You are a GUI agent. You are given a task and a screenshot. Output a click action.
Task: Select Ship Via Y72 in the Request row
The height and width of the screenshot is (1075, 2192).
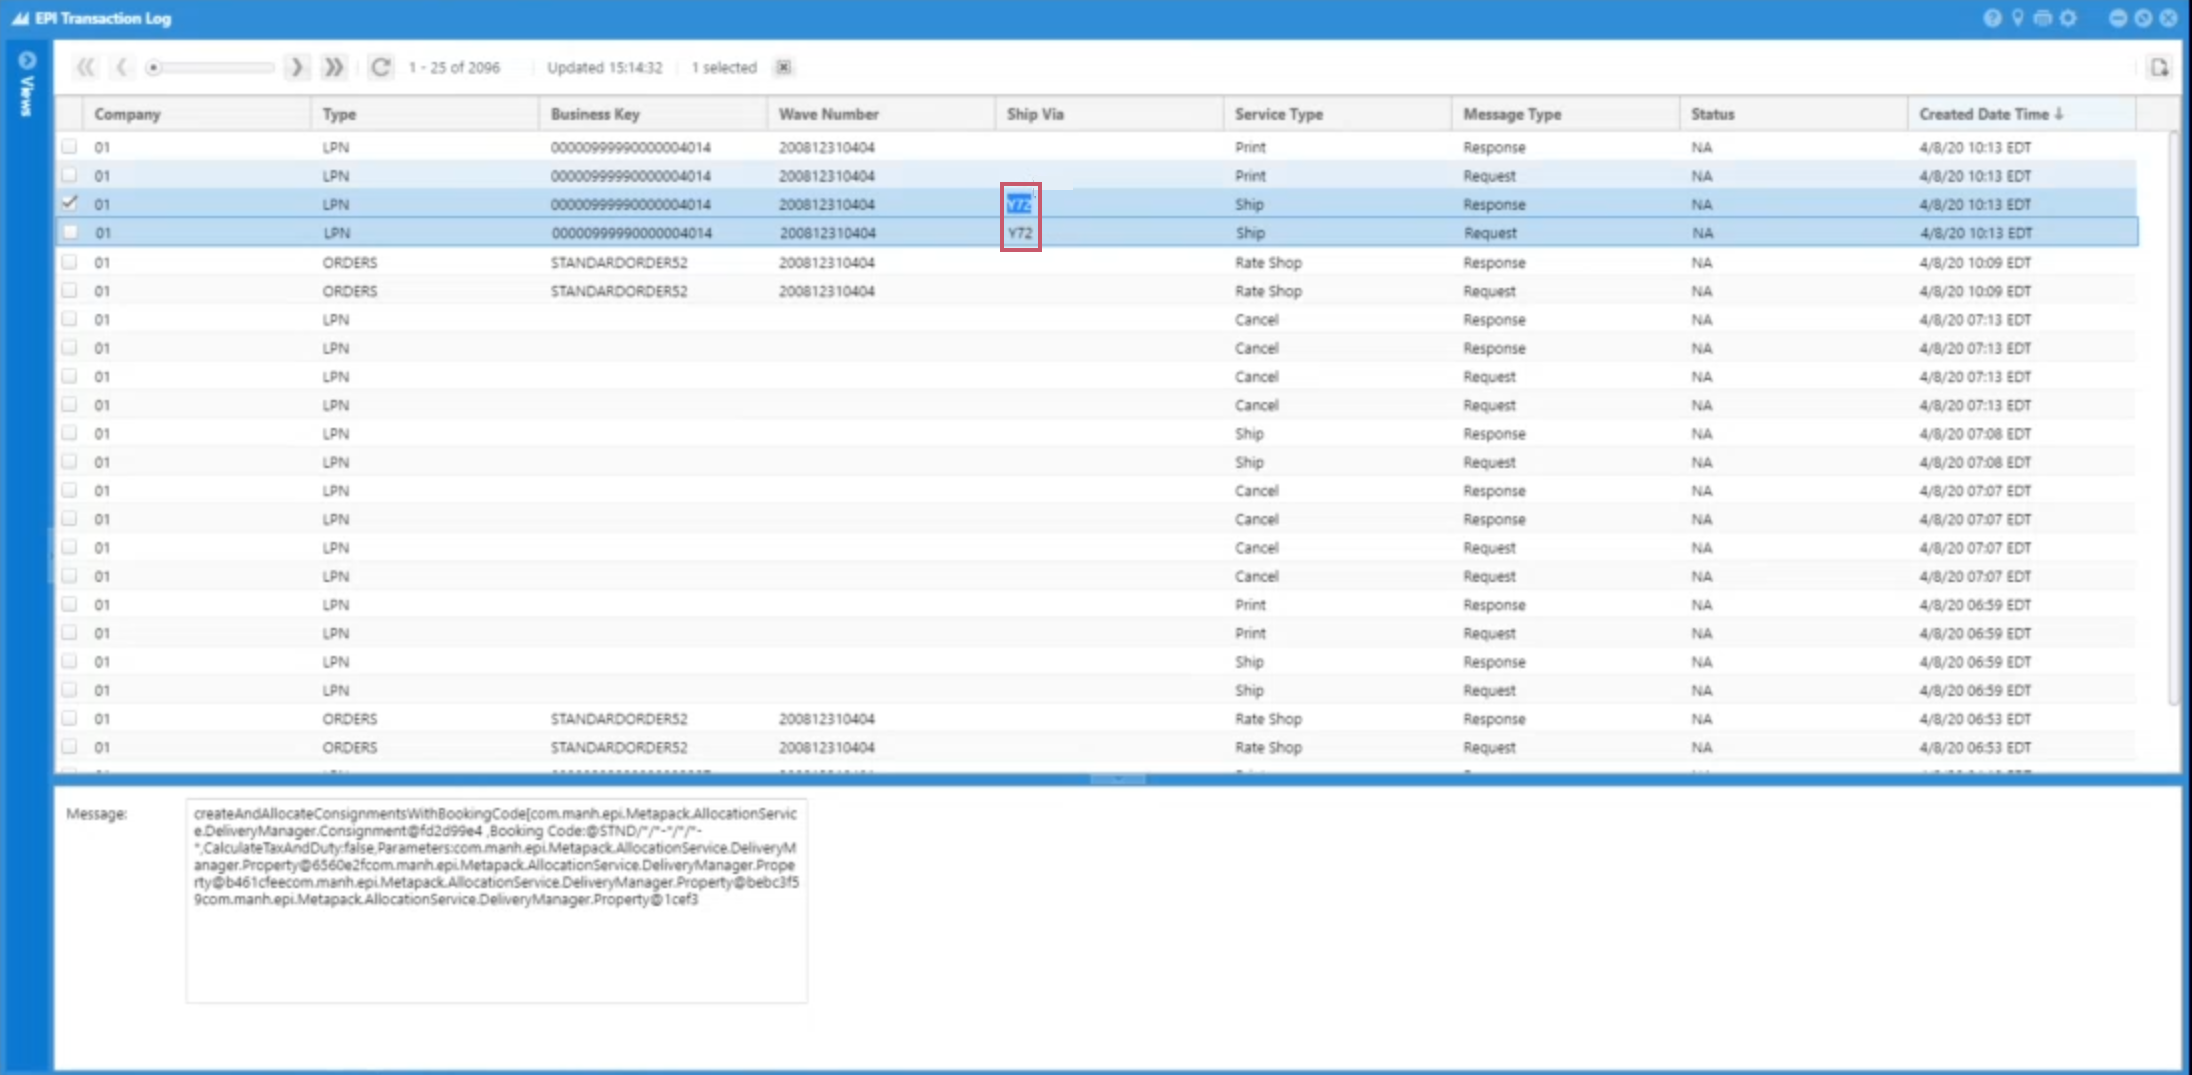(x=1020, y=233)
